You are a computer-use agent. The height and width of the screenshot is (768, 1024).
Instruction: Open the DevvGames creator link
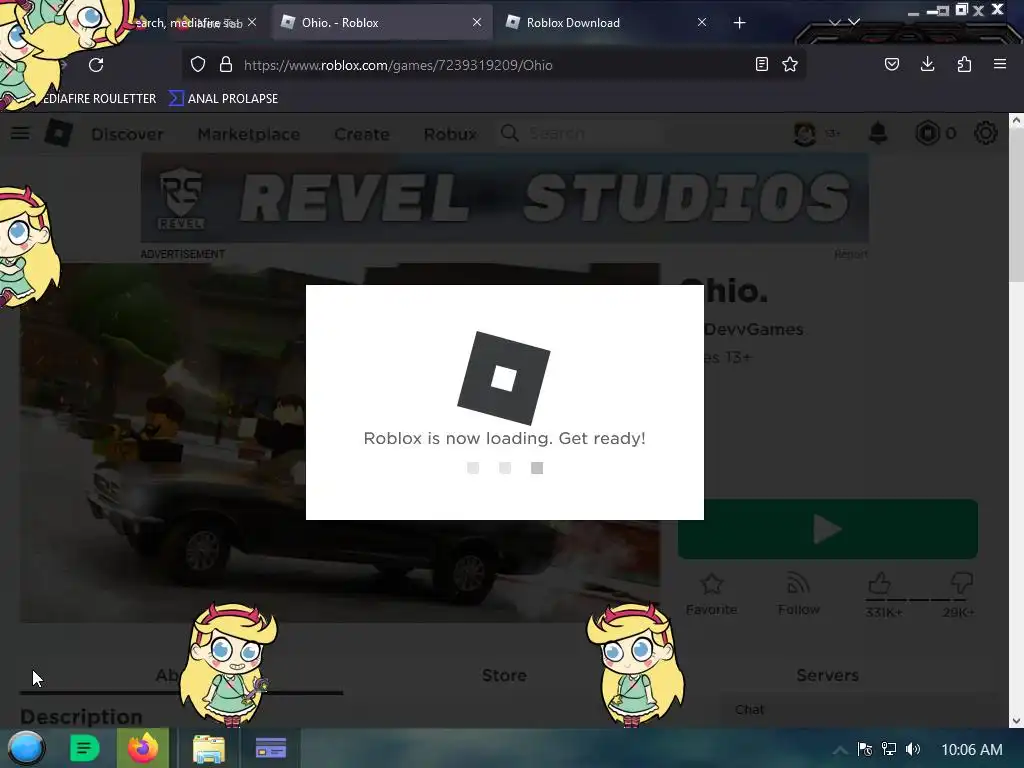pyautogui.click(x=754, y=329)
